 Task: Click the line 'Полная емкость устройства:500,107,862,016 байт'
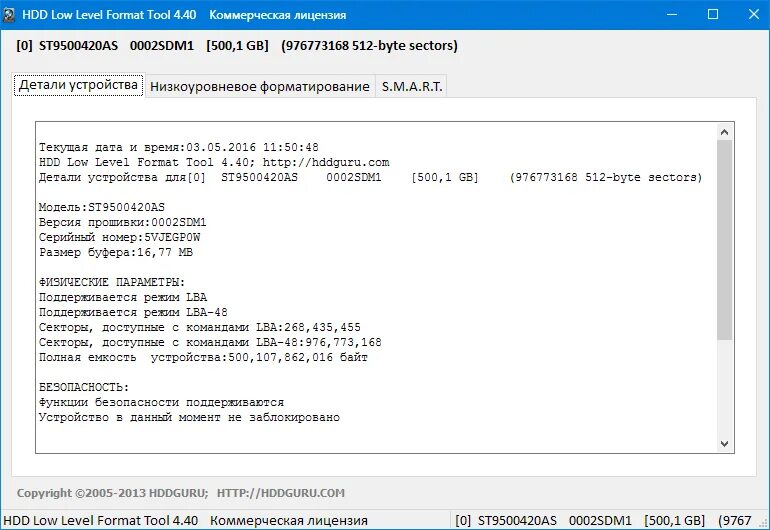tap(203, 357)
